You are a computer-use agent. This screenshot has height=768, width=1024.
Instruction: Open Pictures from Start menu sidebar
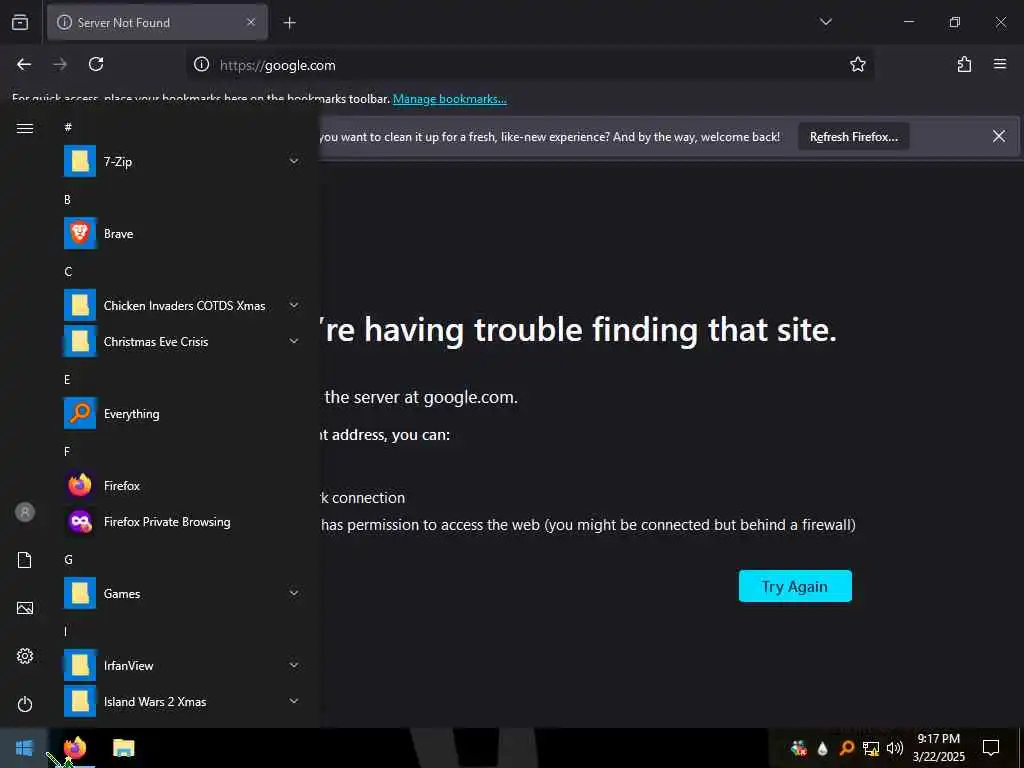(25, 608)
